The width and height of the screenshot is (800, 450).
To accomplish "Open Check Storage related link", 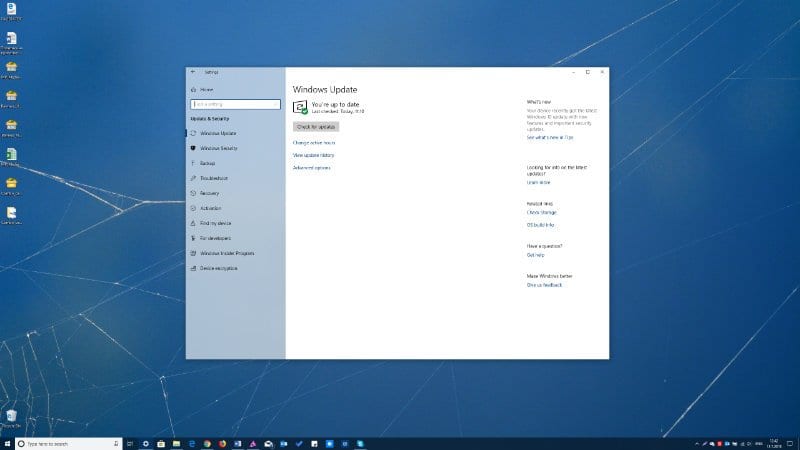I will point(541,212).
